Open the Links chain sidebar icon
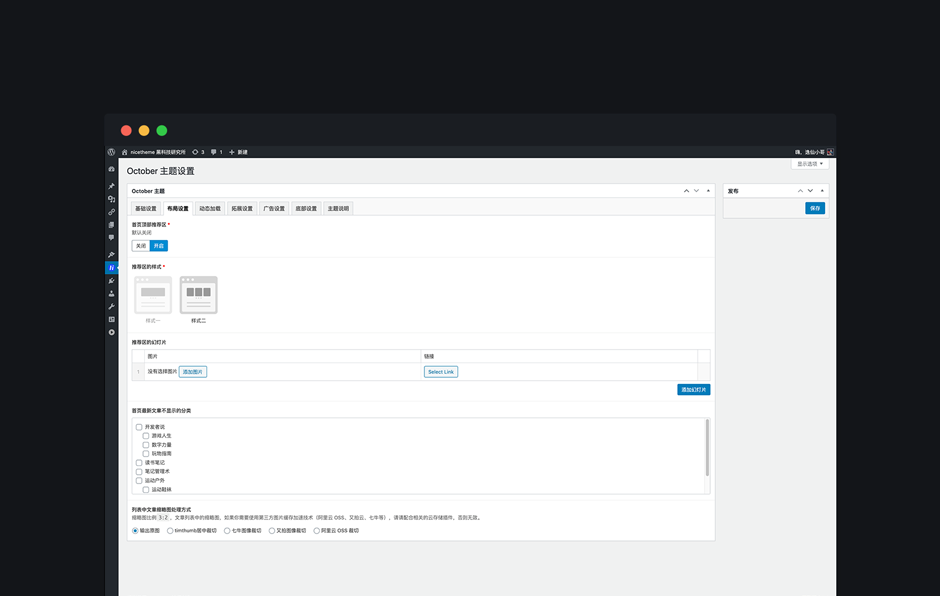940x596 pixels. point(112,212)
